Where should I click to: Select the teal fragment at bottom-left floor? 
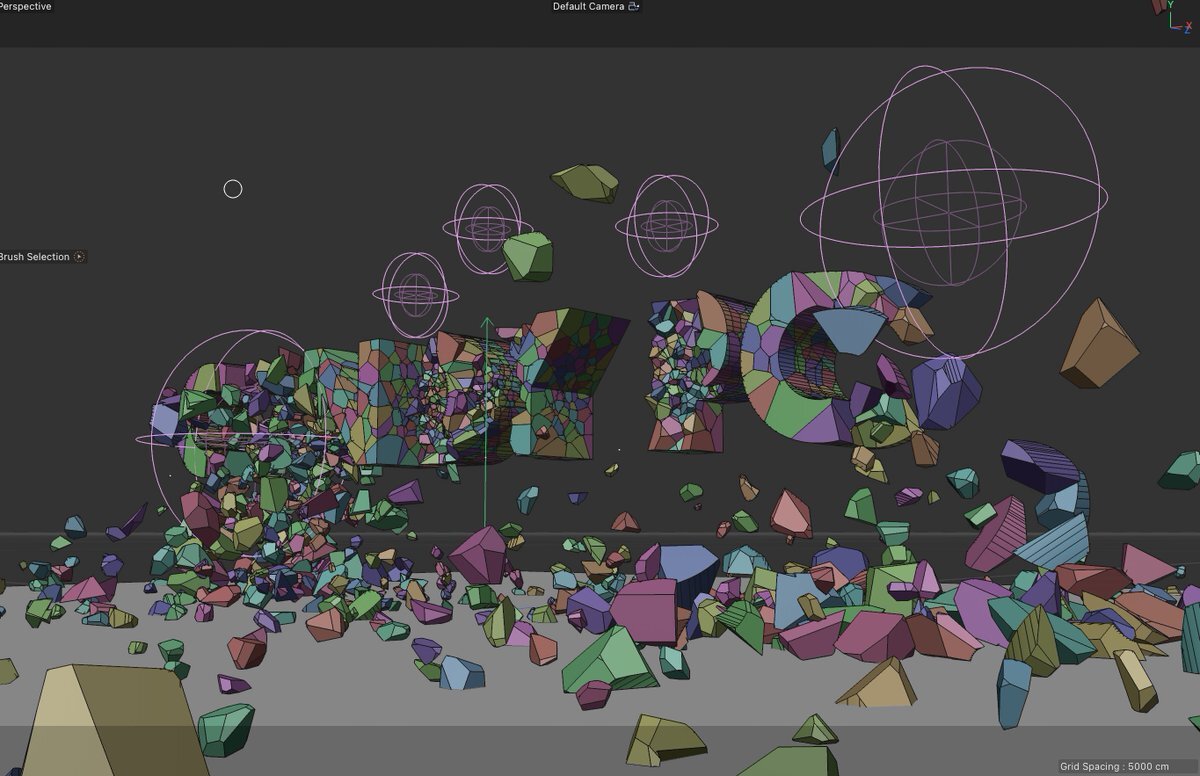click(226, 728)
